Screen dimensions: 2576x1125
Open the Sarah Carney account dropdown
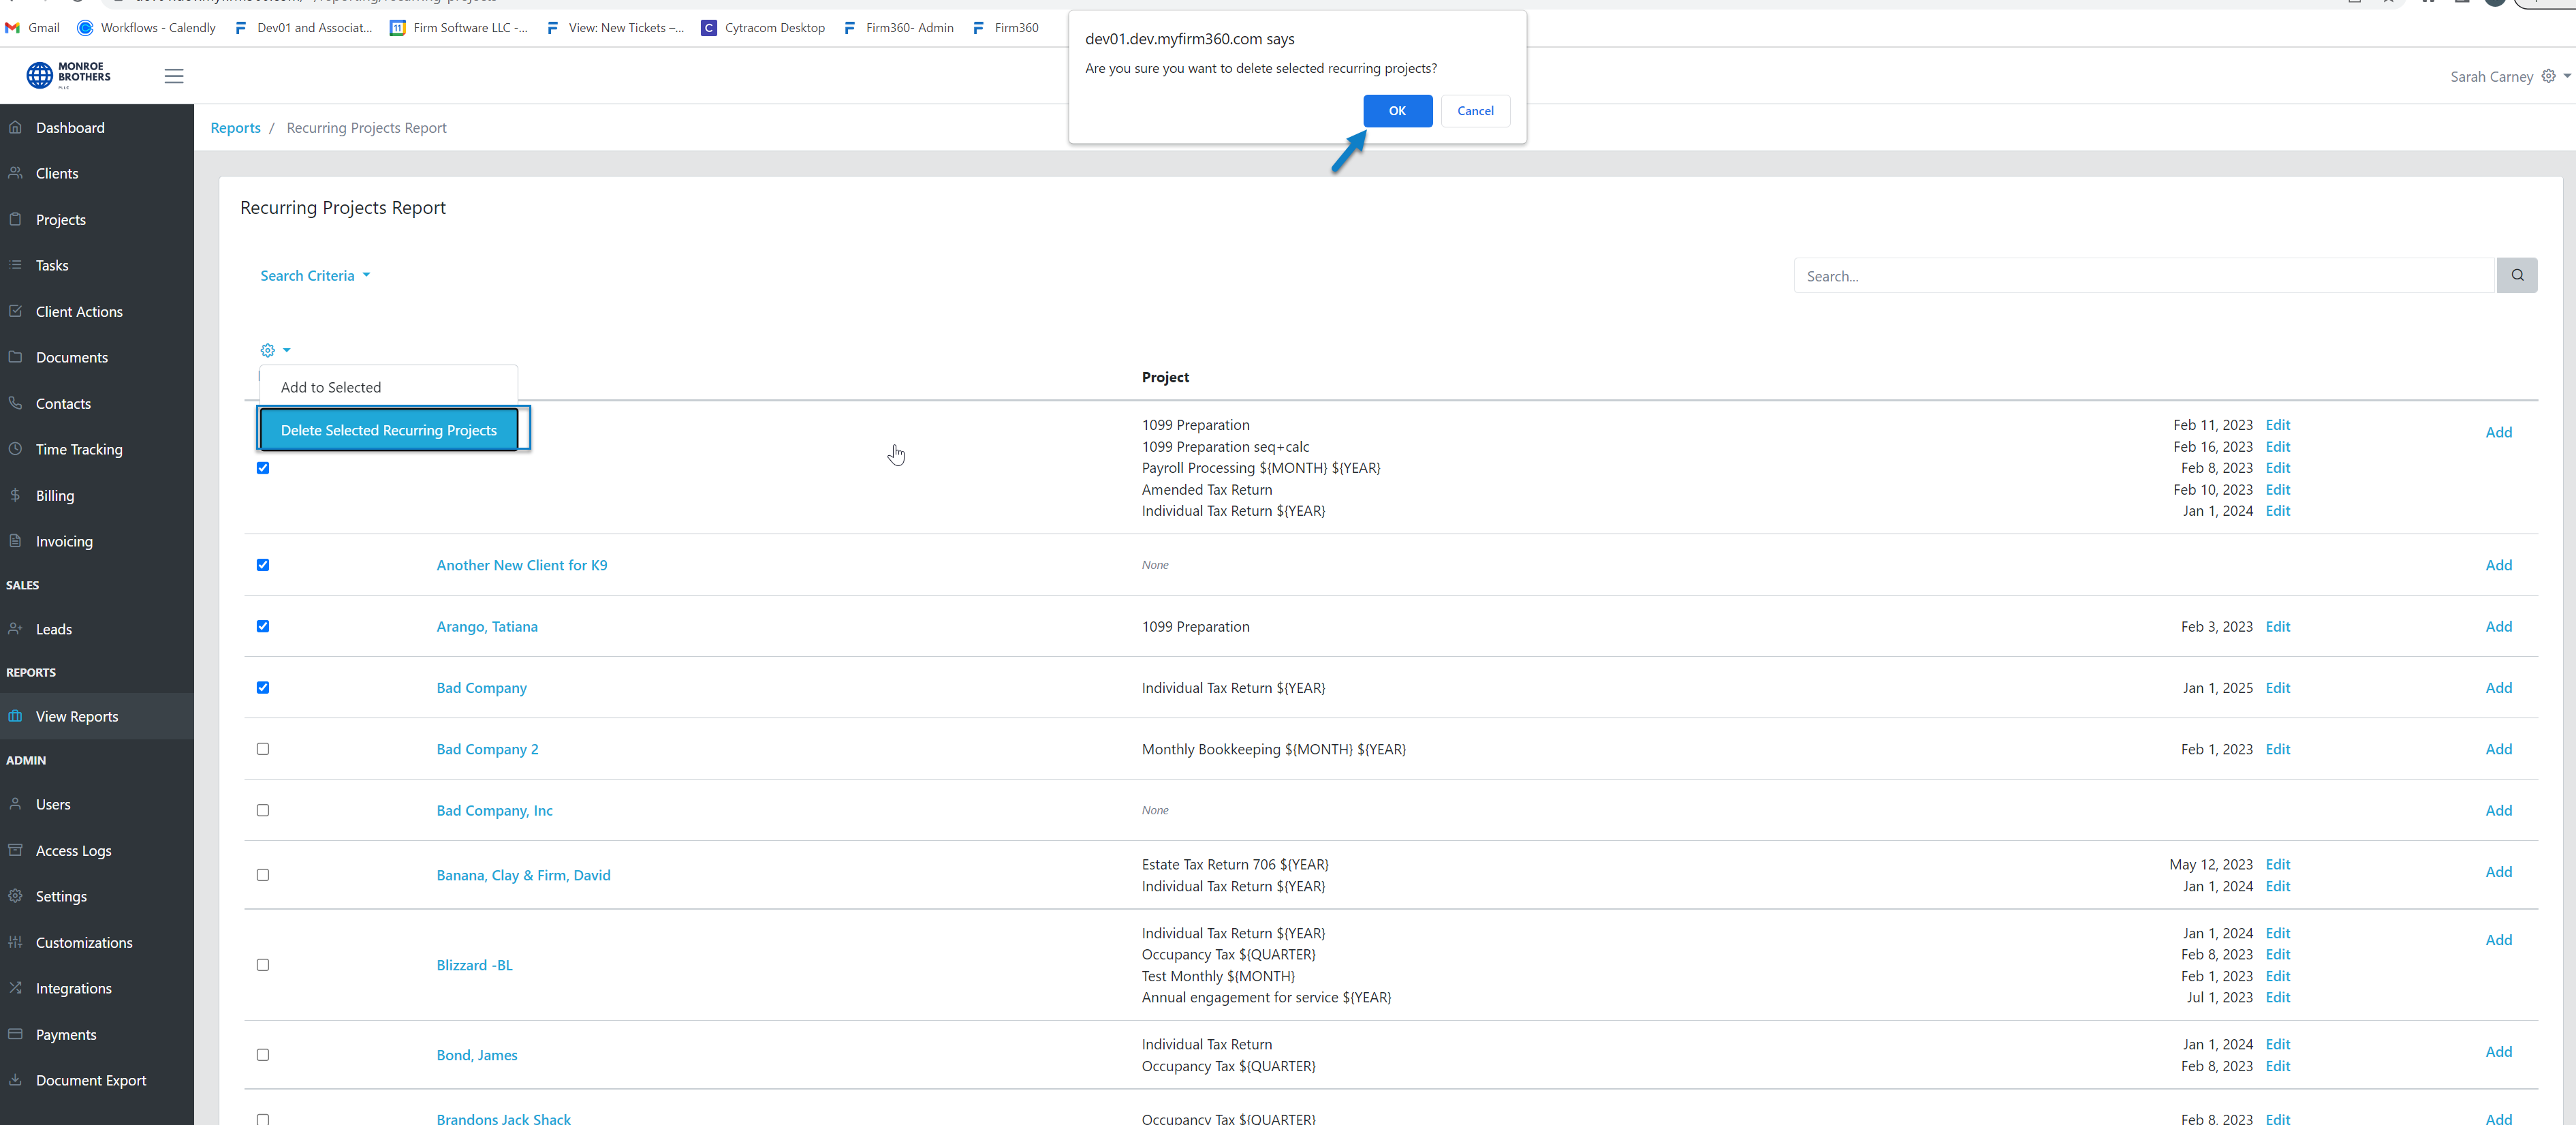click(2509, 76)
